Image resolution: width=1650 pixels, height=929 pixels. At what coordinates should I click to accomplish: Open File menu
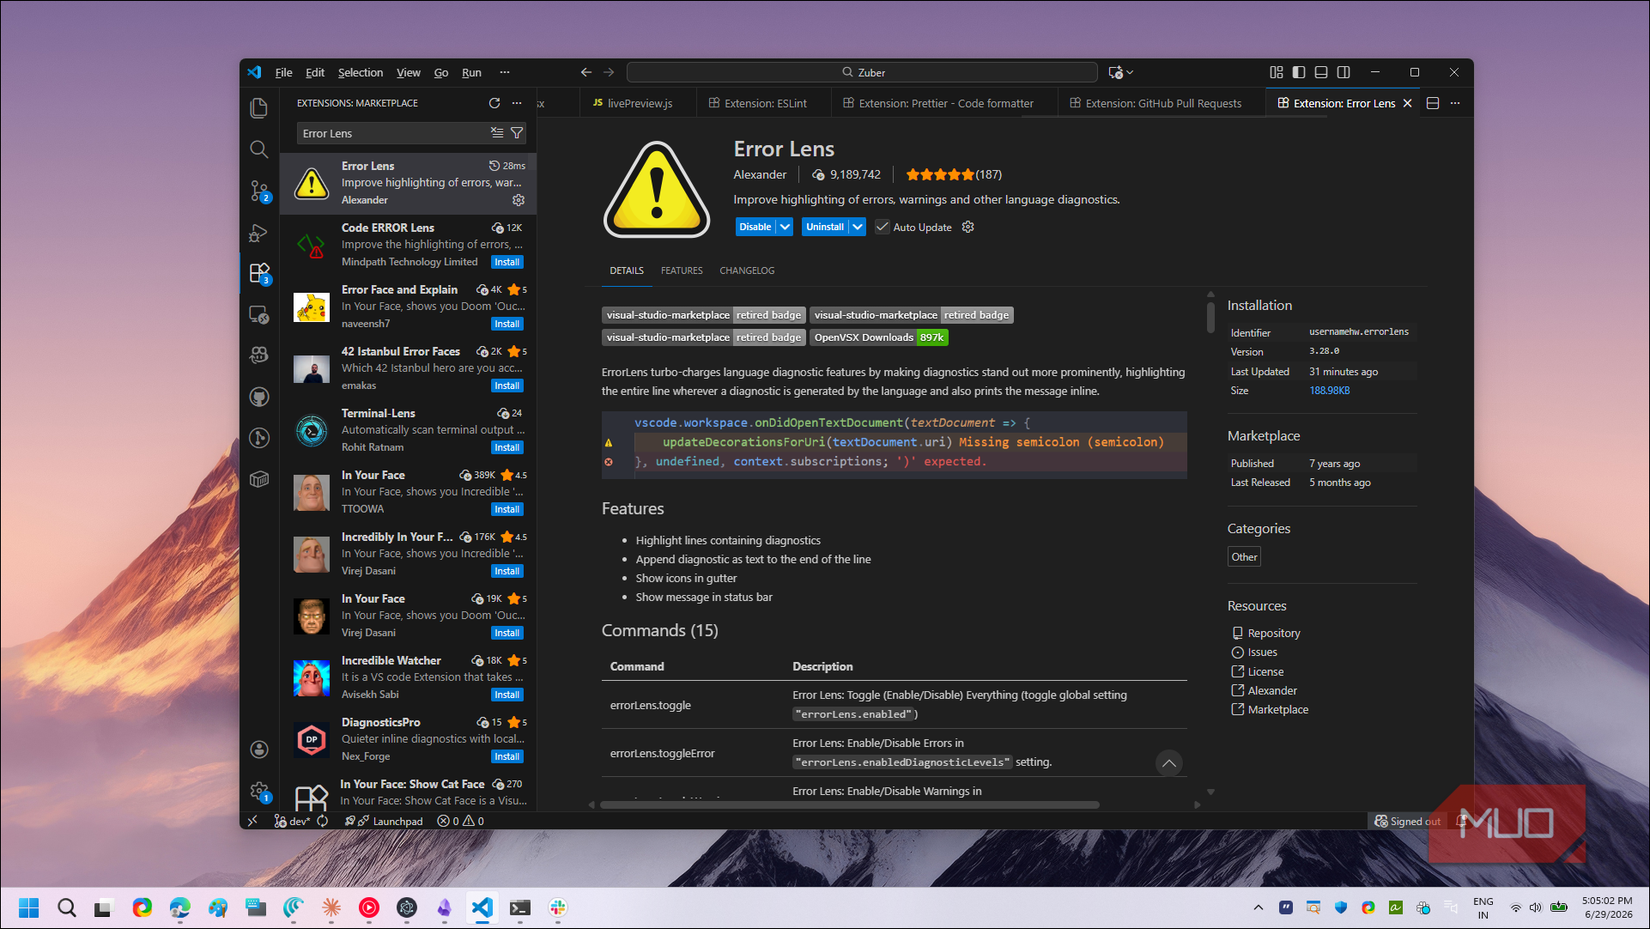pos(284,72)
